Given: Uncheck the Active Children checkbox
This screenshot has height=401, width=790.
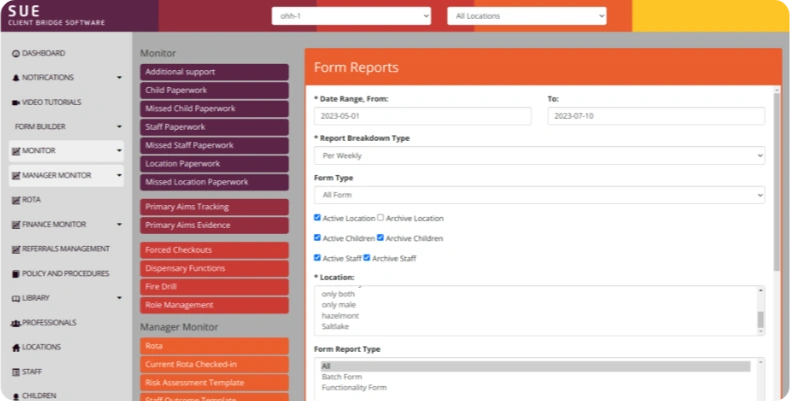Looking at the screenshot, I should coord(318,238).
